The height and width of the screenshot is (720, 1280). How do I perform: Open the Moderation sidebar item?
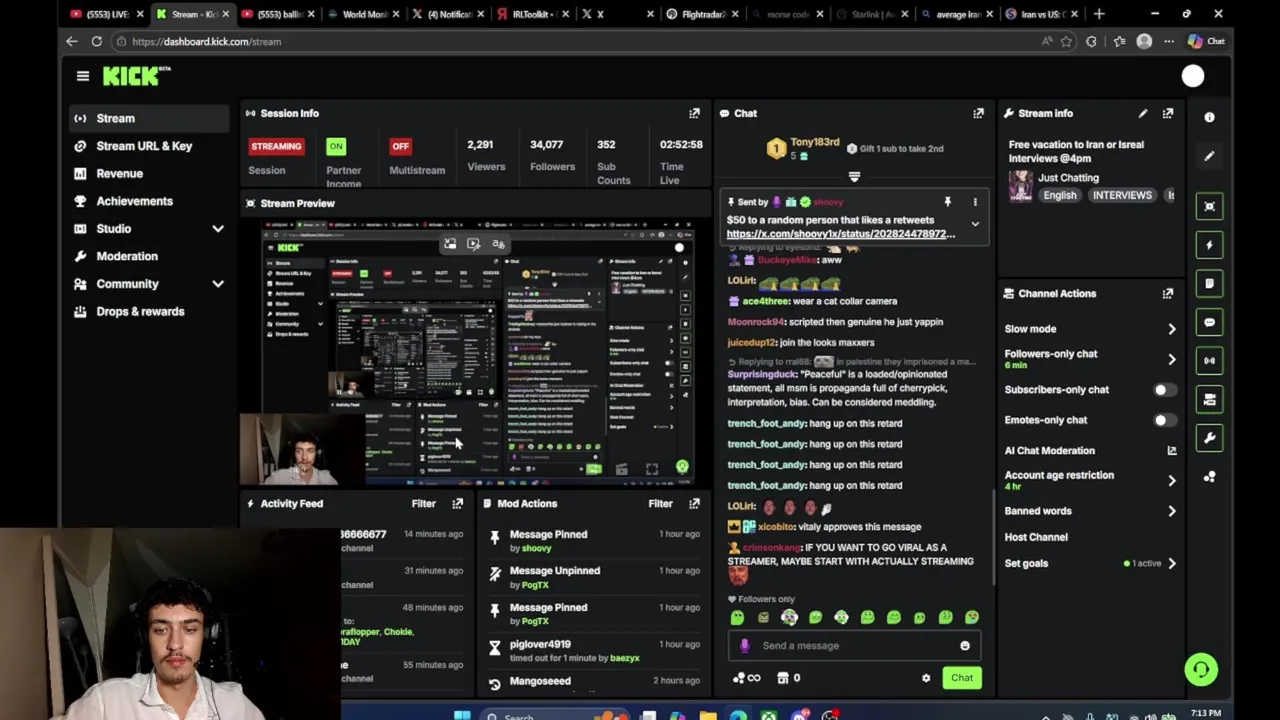(150, 256)
